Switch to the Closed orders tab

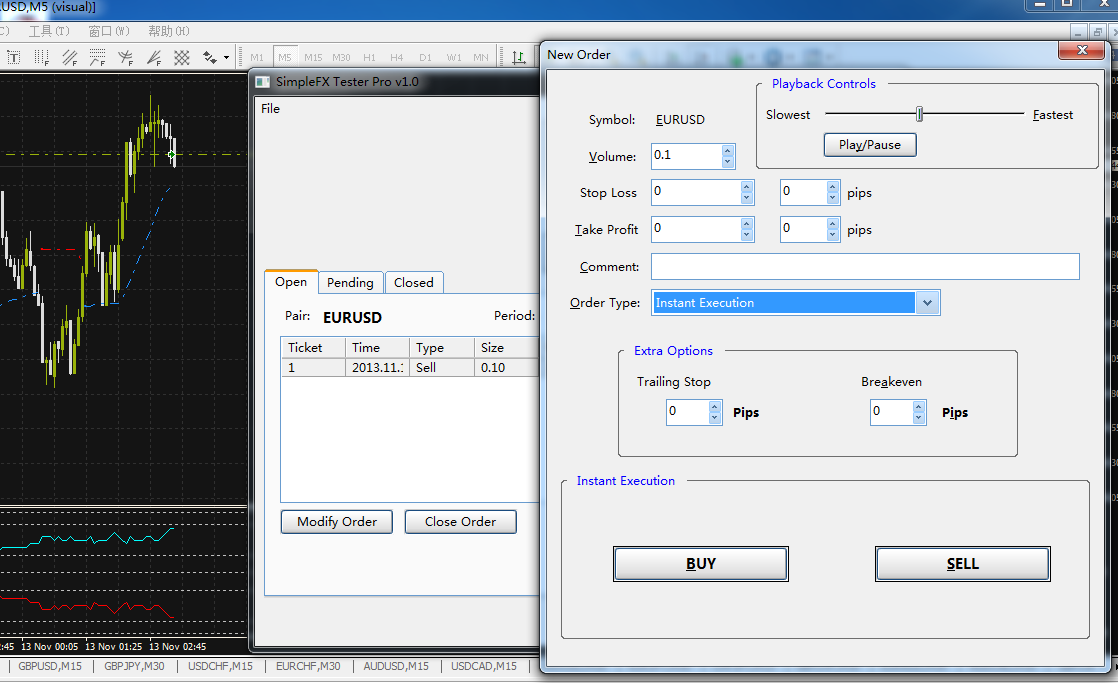414,282
